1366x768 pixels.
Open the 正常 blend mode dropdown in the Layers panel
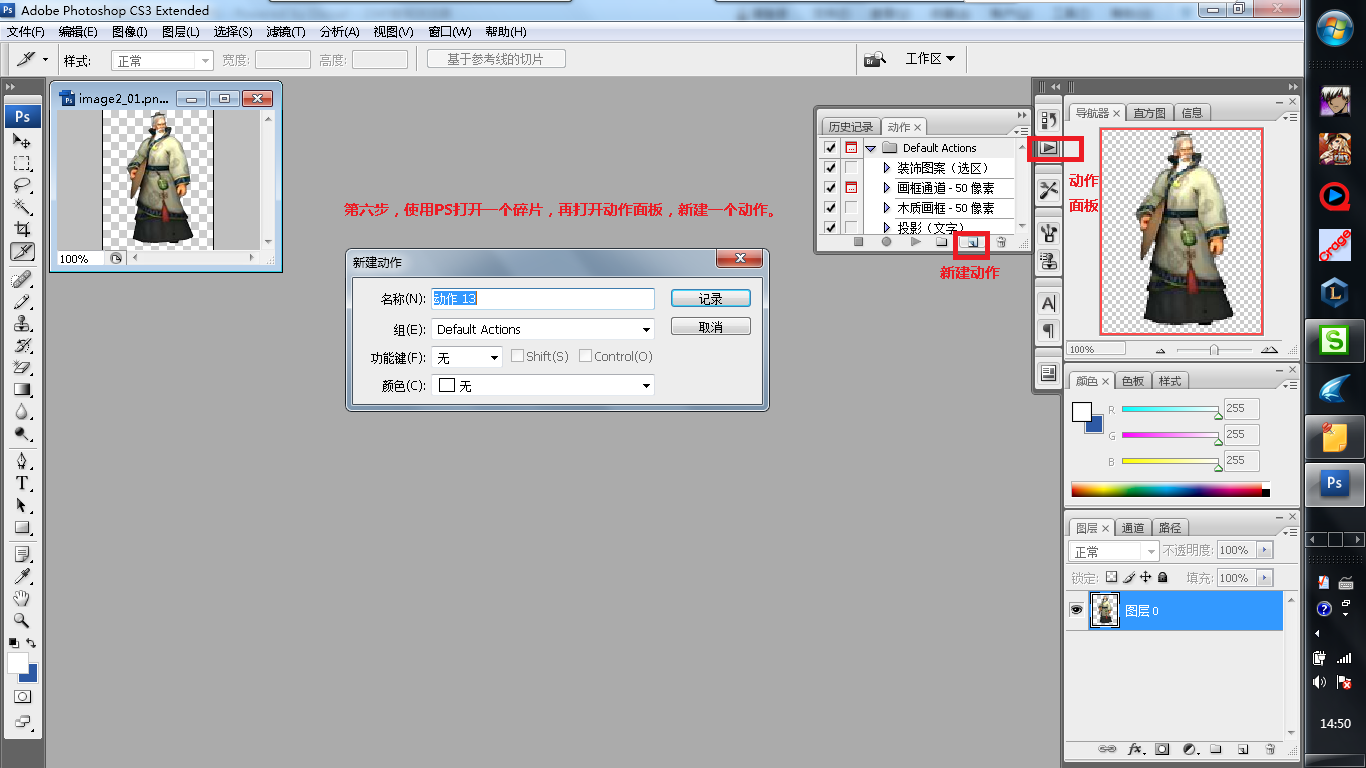click(1114, 551)
